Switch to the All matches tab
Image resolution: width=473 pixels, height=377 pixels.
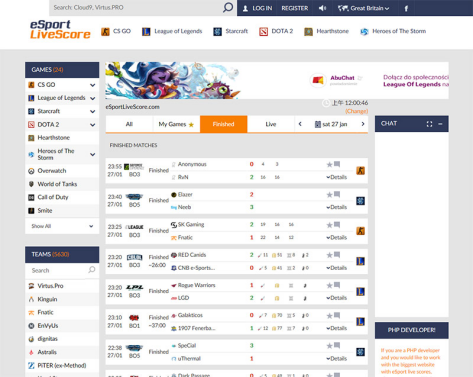point(129,124)
